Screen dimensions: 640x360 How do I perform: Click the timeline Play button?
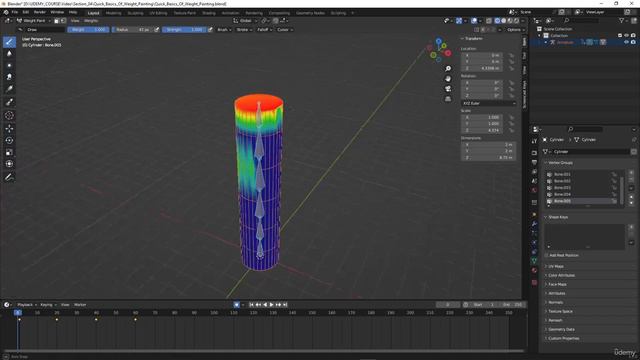point(271,304)
